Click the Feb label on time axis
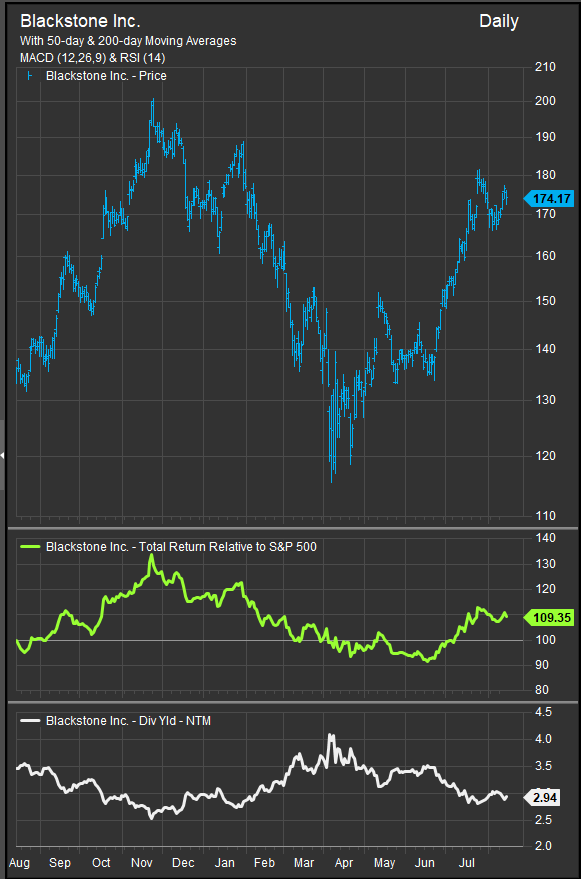The height and width of the screenshot is (879, 581). pyautogui.click(x=264, y=862)
